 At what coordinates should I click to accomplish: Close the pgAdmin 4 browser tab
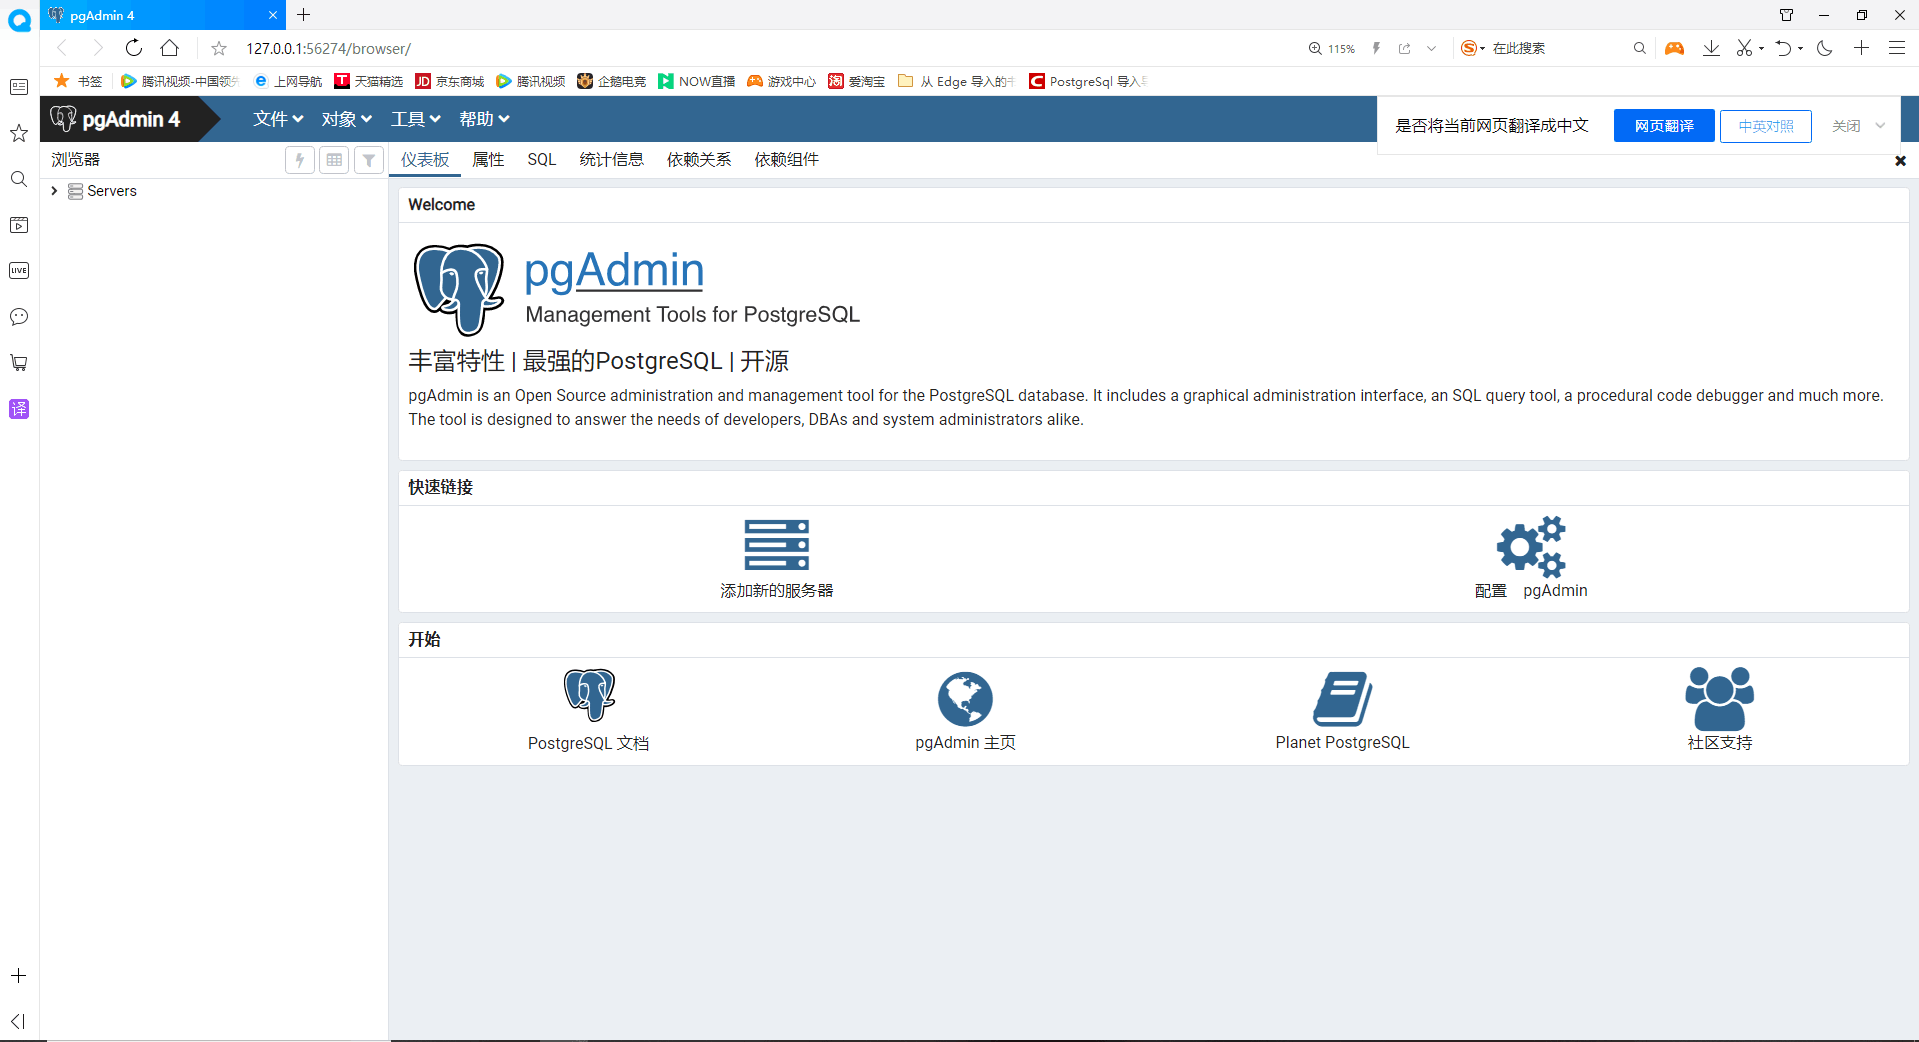tap(273, 15)
